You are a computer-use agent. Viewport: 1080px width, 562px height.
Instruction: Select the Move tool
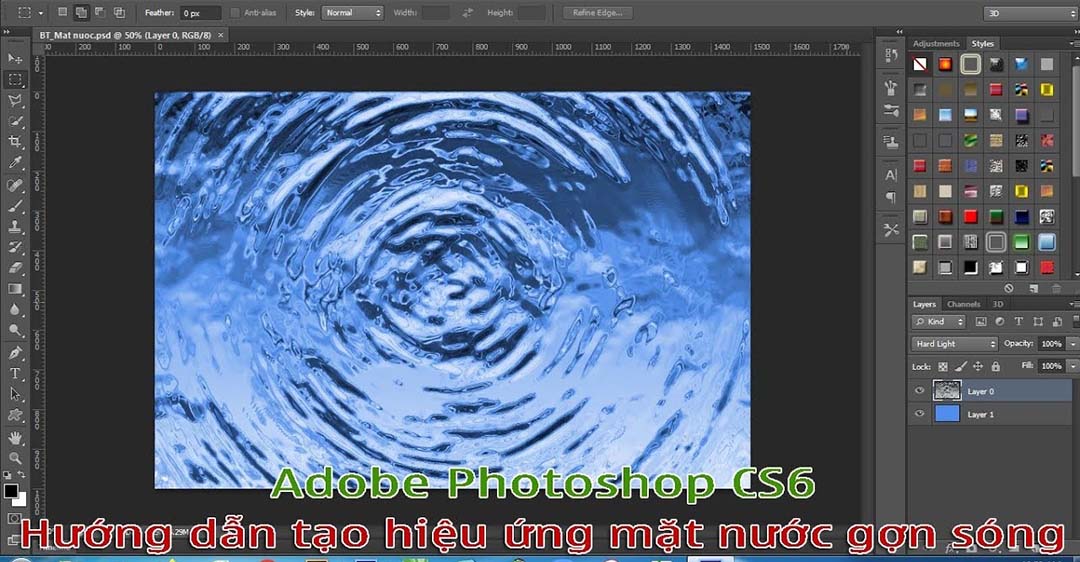pyautogui.click(x=14, y=59)
